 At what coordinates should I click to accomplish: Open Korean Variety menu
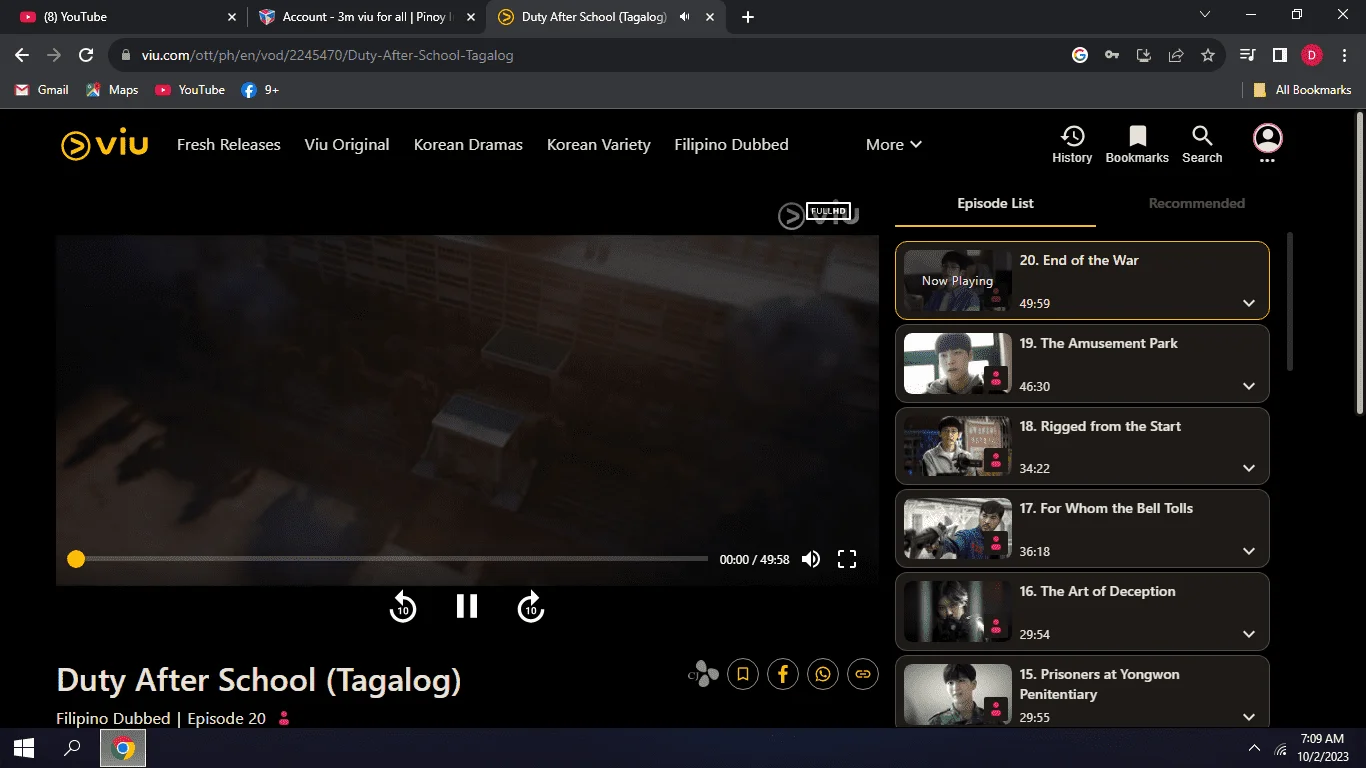pyautogui.click(x=599, y=145)
